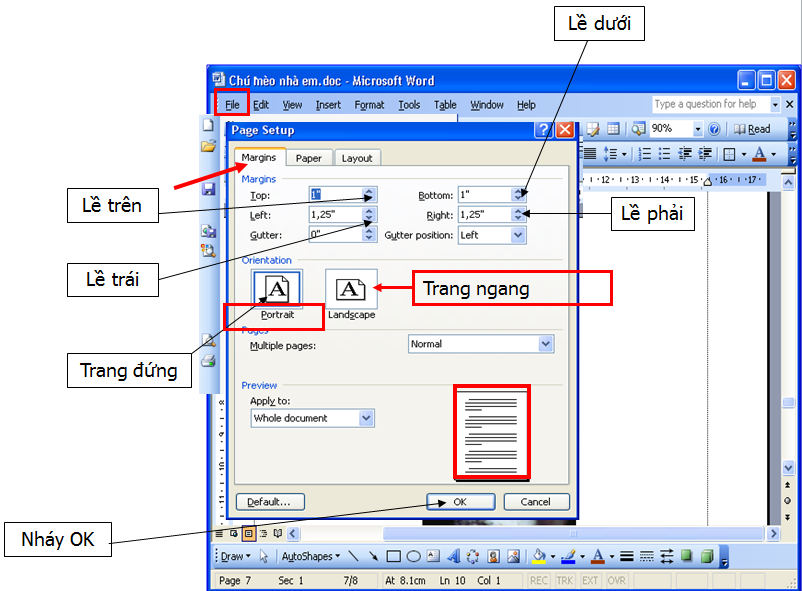
Task: Switch to Outline view button
Action: pos(263,534)
